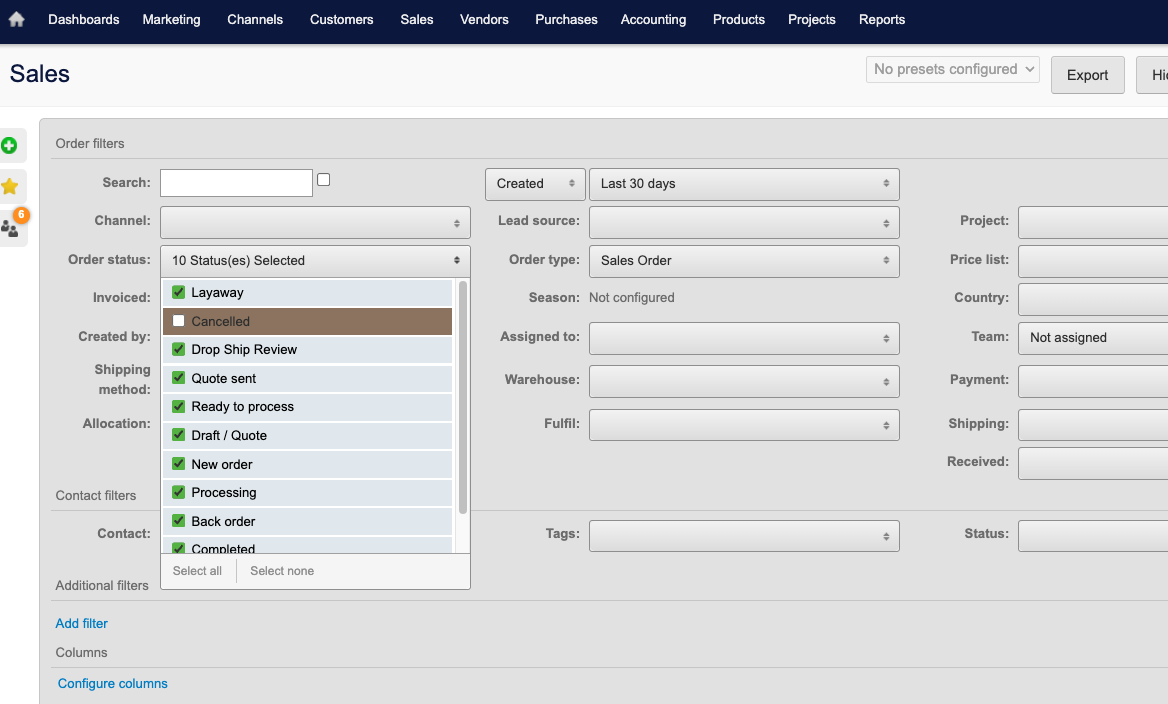
Task: Open favorites via the star icon
Action: (11, 186)
